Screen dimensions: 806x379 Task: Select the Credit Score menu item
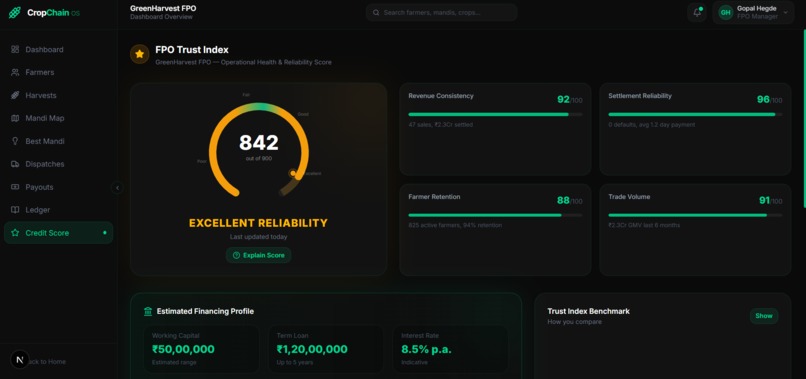pyautogui.click(x=58, y=233)
